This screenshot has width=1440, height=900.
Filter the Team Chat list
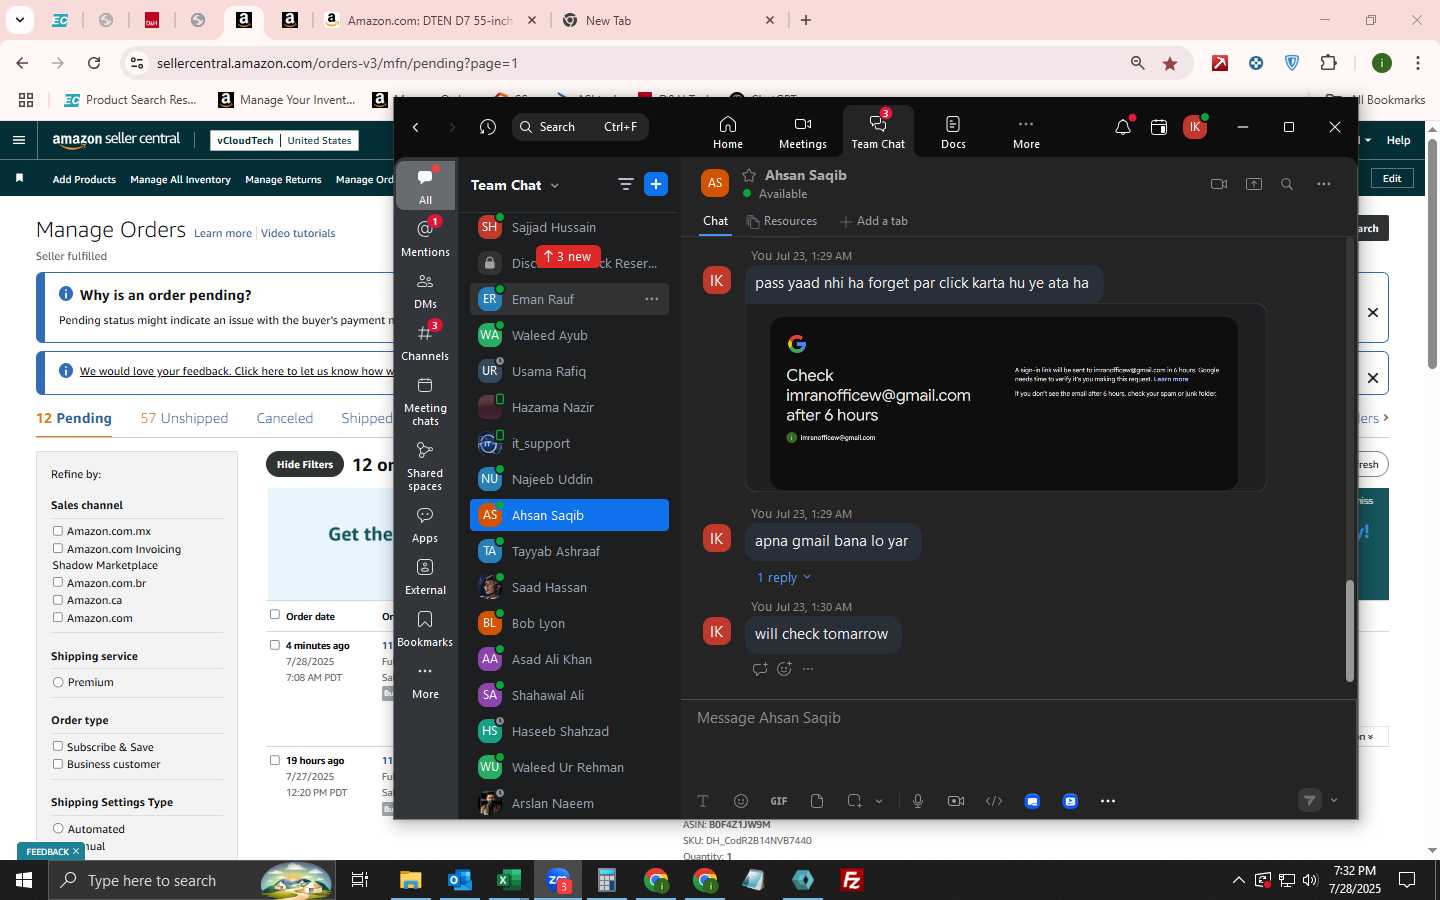point(626,184)
